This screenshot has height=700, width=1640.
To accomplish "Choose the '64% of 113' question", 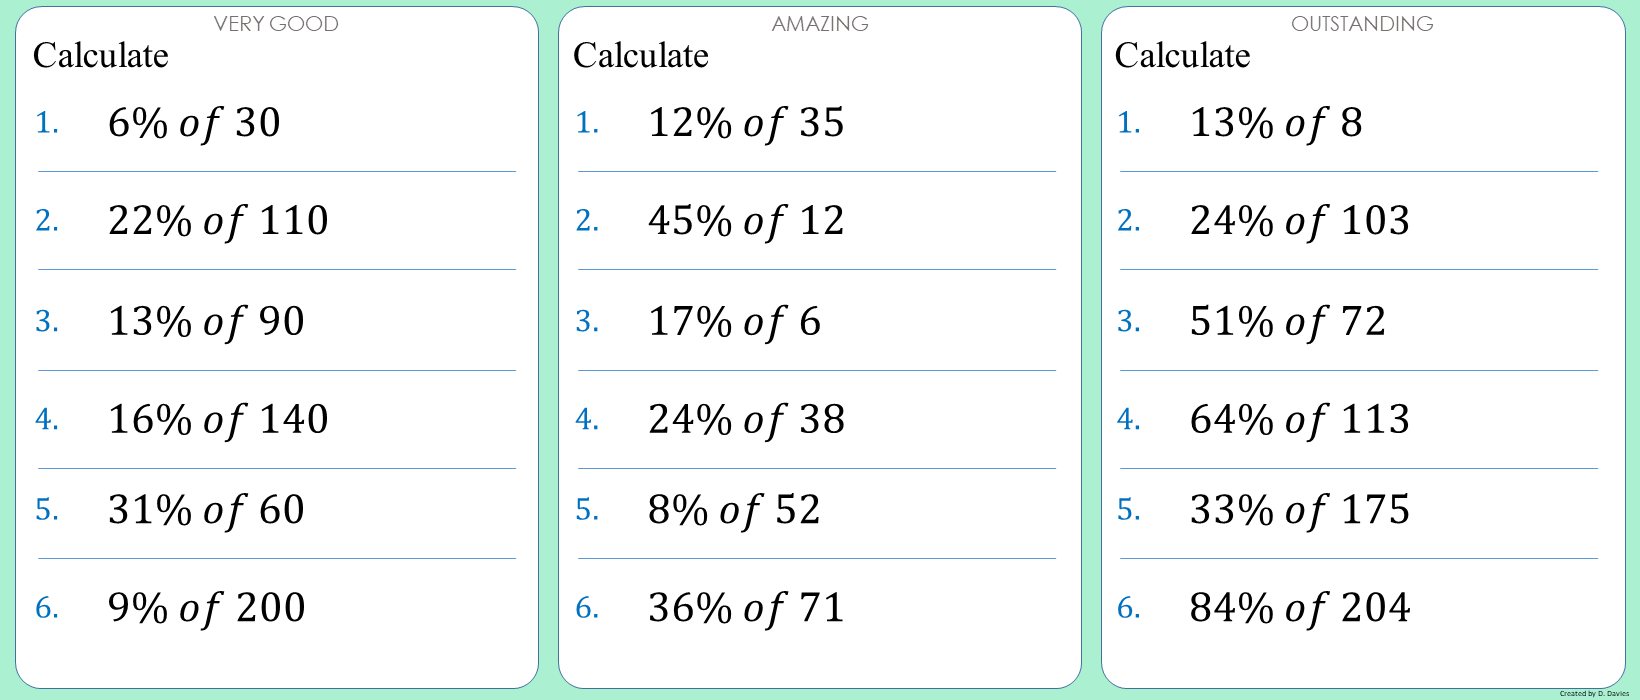I will tap(1300, 420).
